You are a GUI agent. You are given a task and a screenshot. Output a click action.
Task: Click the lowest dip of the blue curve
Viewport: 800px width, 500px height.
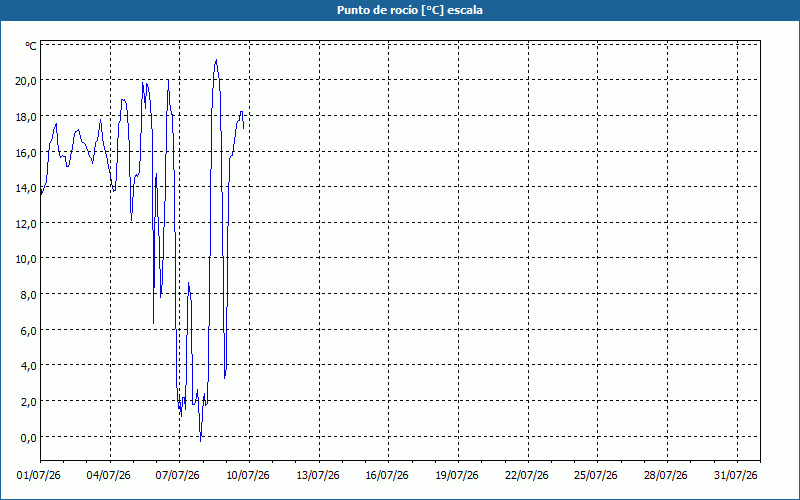coord(201,441)
